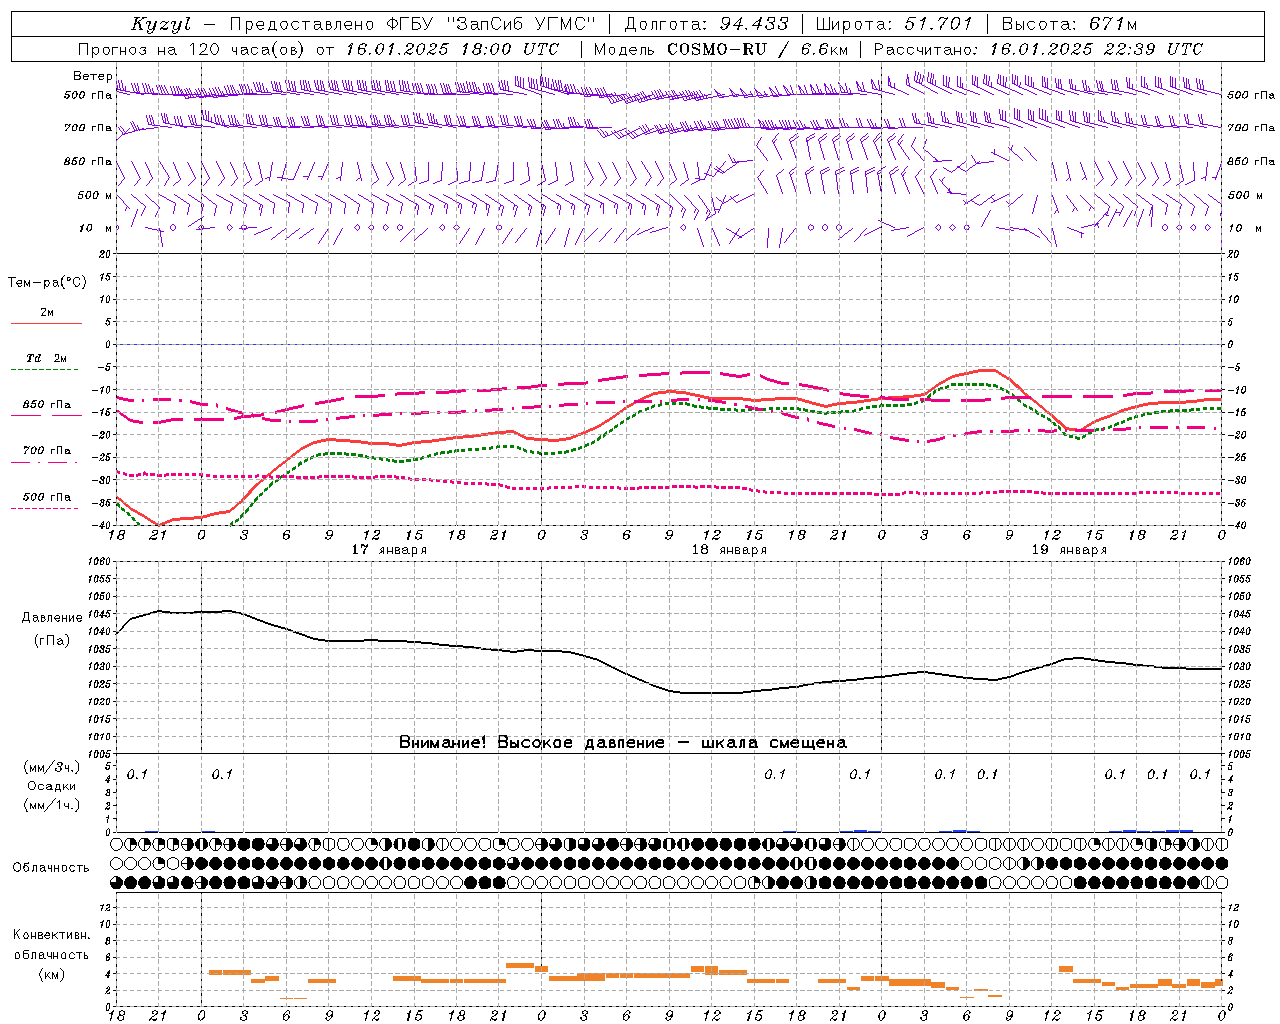This screenshot has height=1024, width=1280.
Task: Click the "Долгота: 94.433" header field
Action: click(x=706, y=24)
